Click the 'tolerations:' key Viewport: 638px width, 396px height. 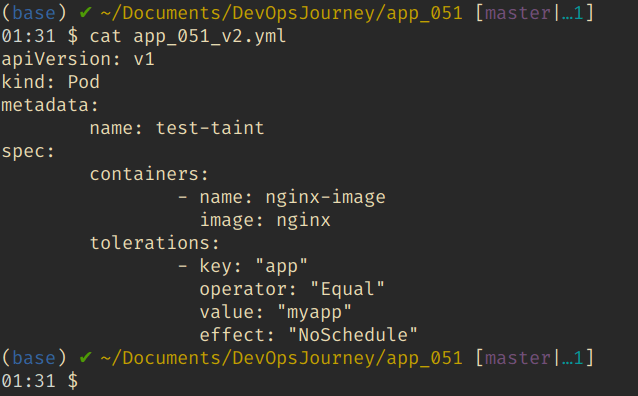point(155,243)
